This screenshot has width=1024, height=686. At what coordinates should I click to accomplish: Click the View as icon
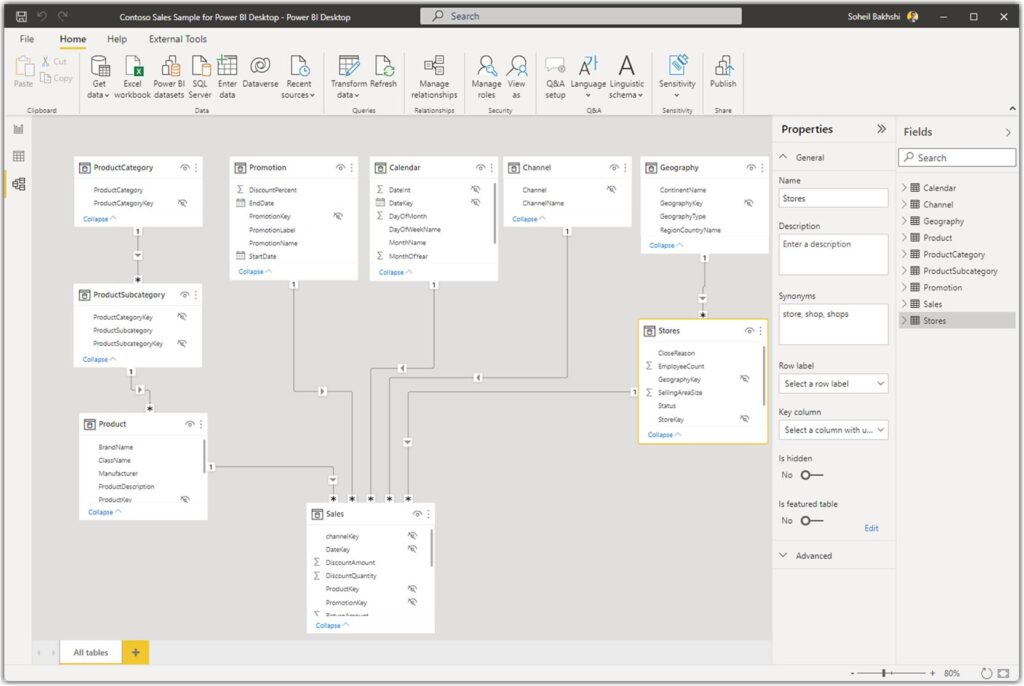pyautogui.click(x=517, y=65)
